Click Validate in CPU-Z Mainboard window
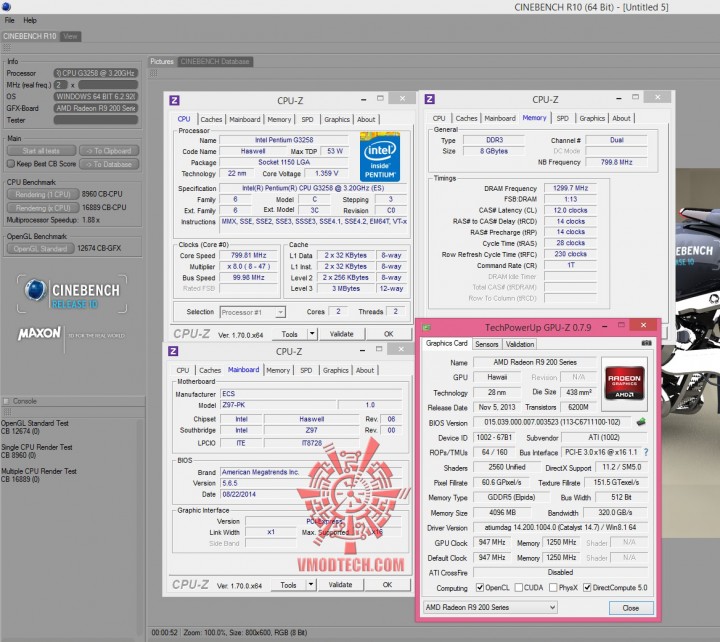The width and height of the screenshot is (720, 642). [340, 585]
